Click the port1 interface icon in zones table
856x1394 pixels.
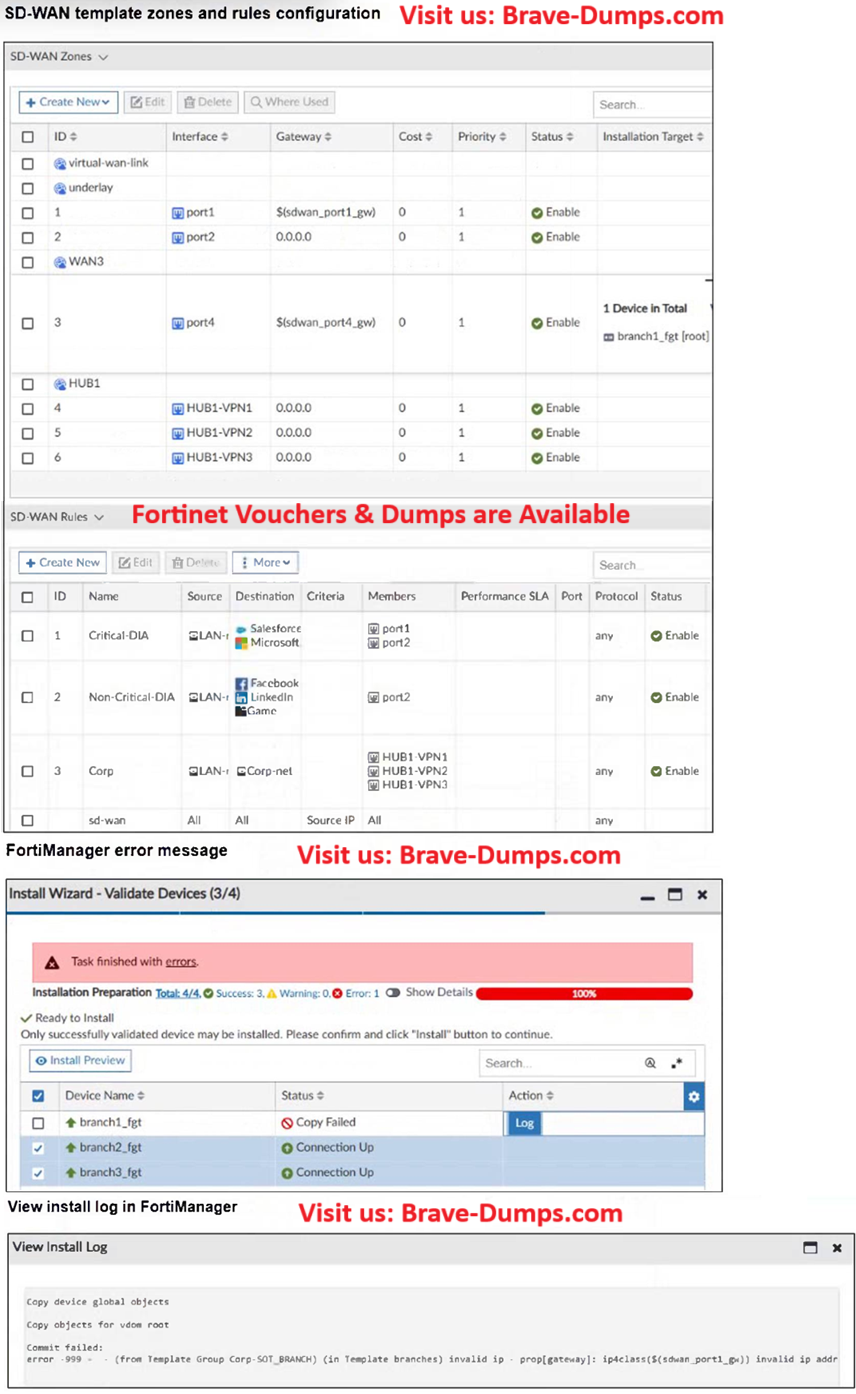178,213
